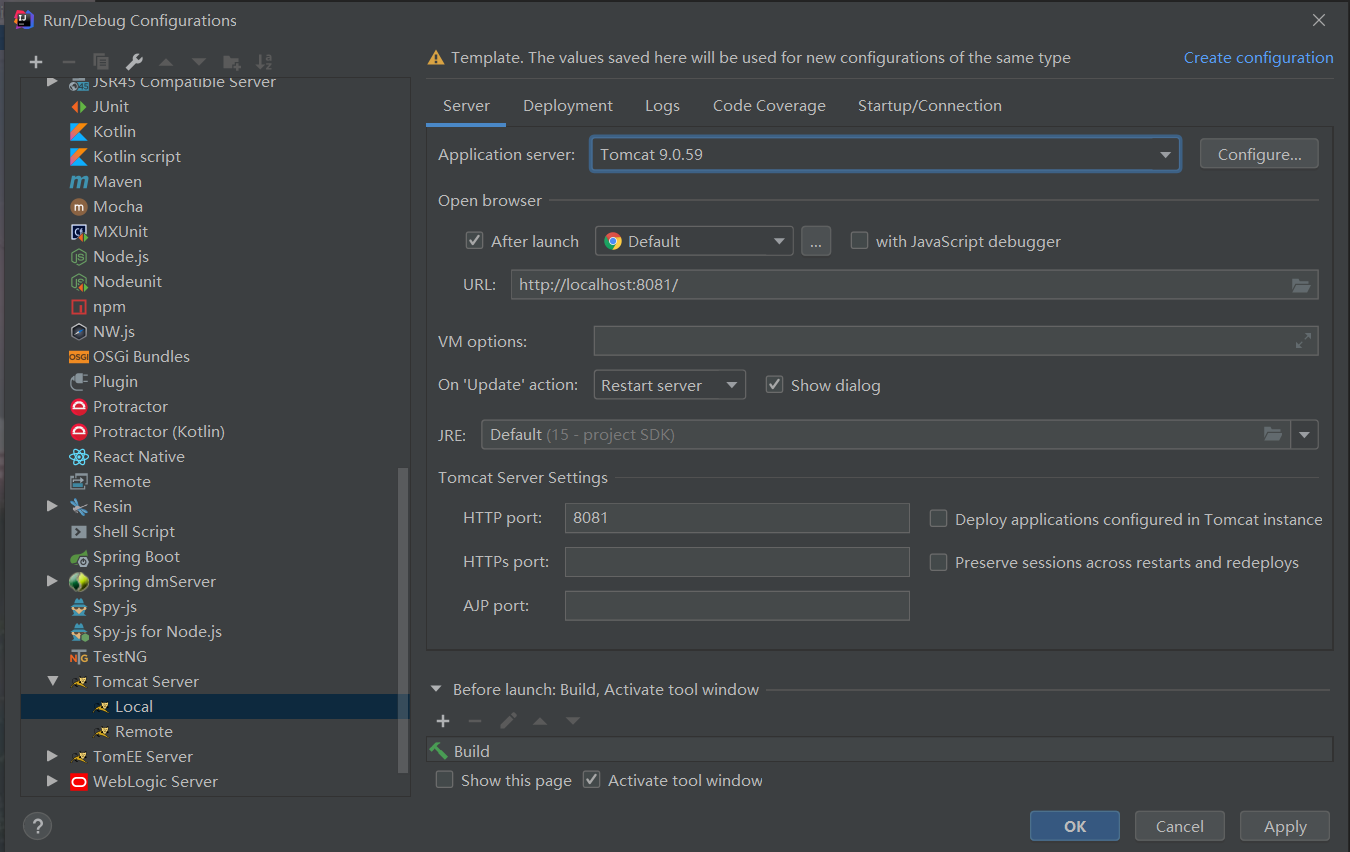Click the Node.js icon in the list
This screenshot has width=1350, height=852.
79,256
